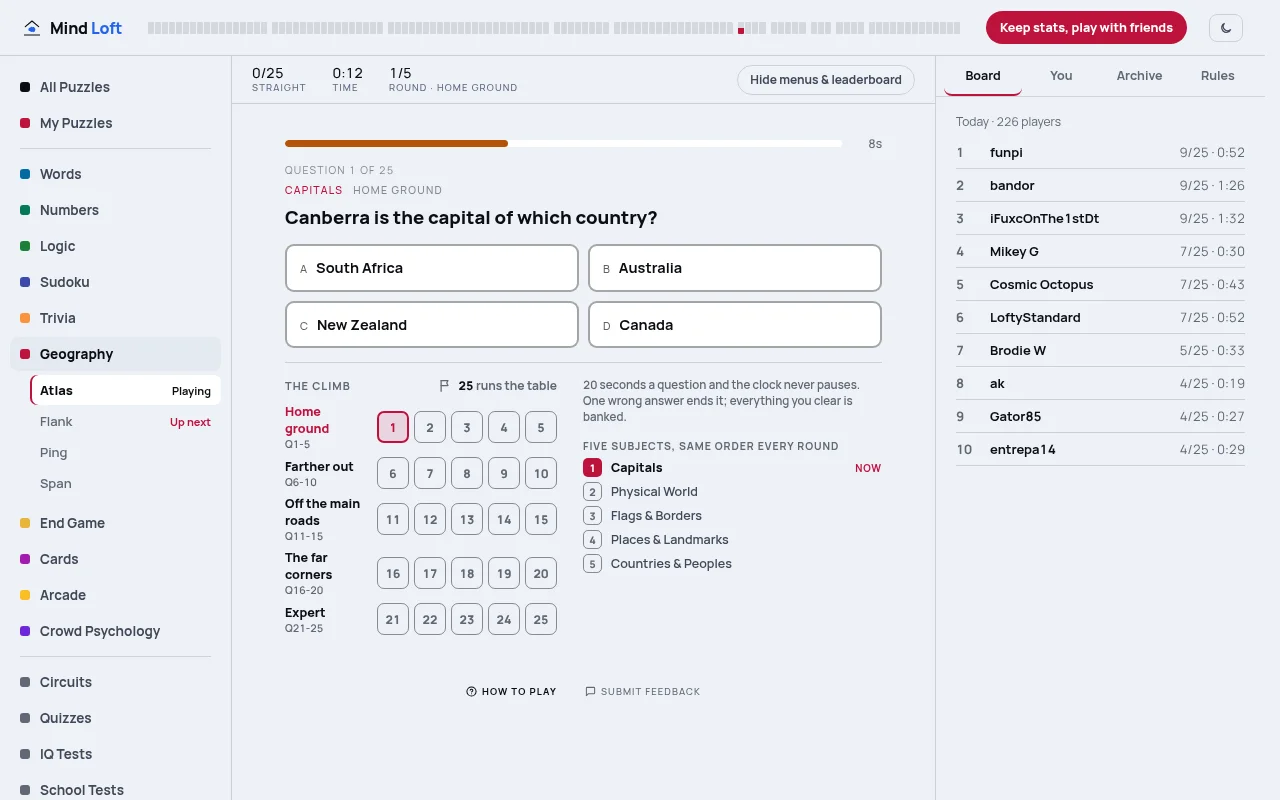Screen dimensions: 1280x800
Task: Click climb step 13 box
Action: click(467, 519)
